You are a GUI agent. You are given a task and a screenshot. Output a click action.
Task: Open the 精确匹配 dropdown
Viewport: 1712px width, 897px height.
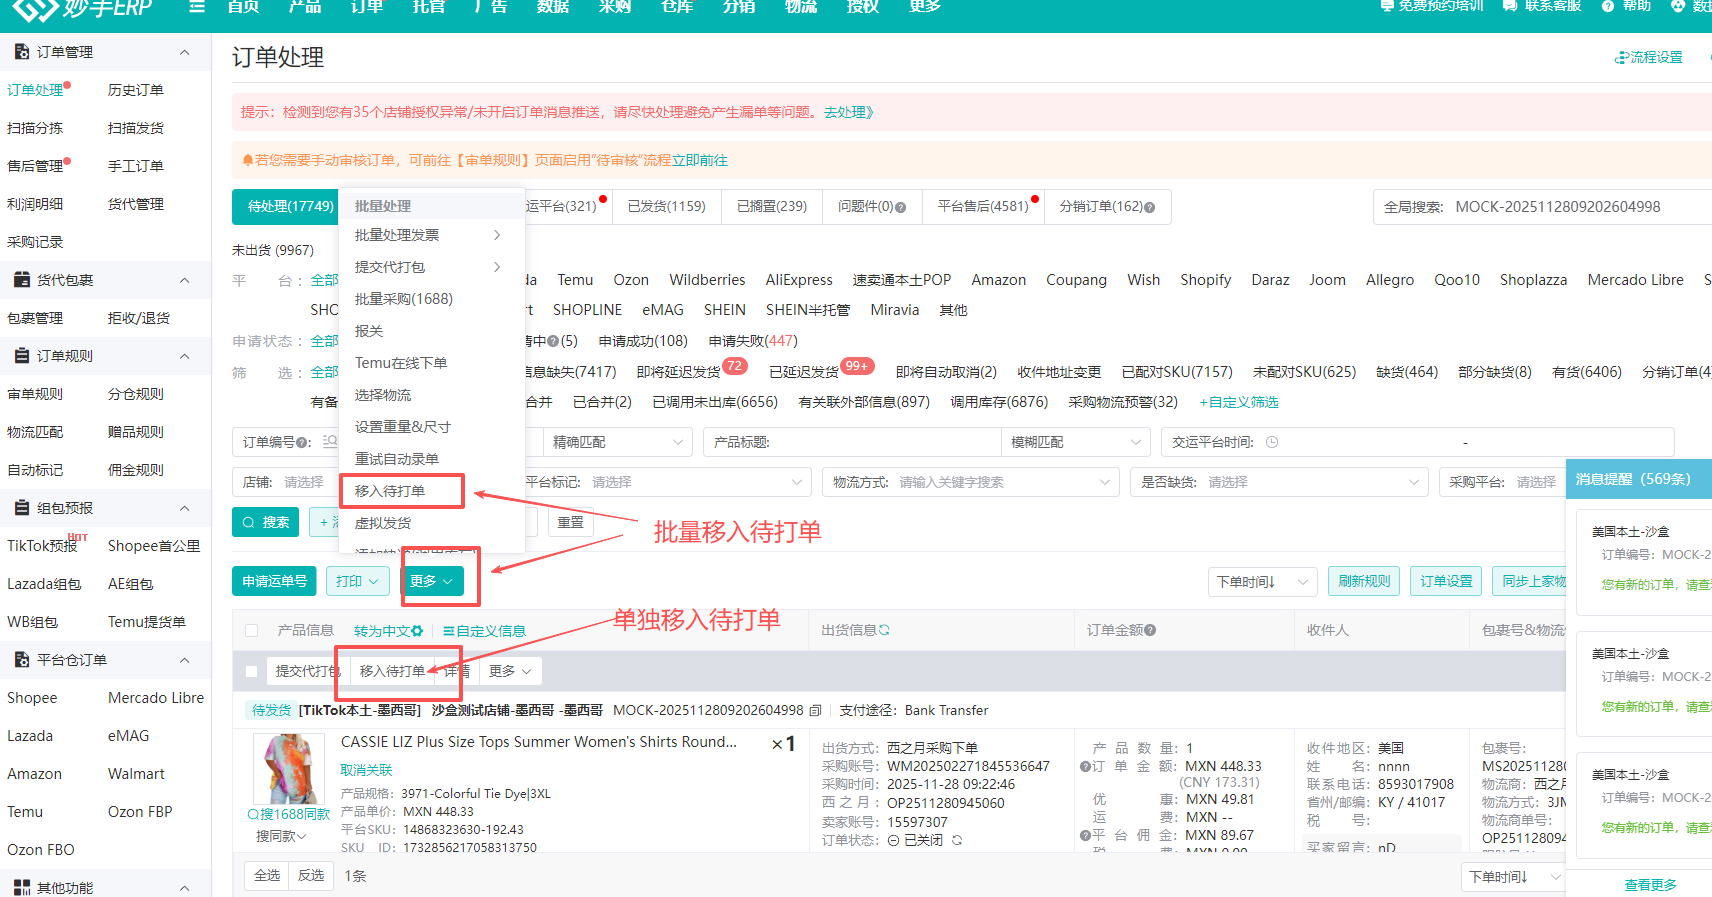pos(617,442)
